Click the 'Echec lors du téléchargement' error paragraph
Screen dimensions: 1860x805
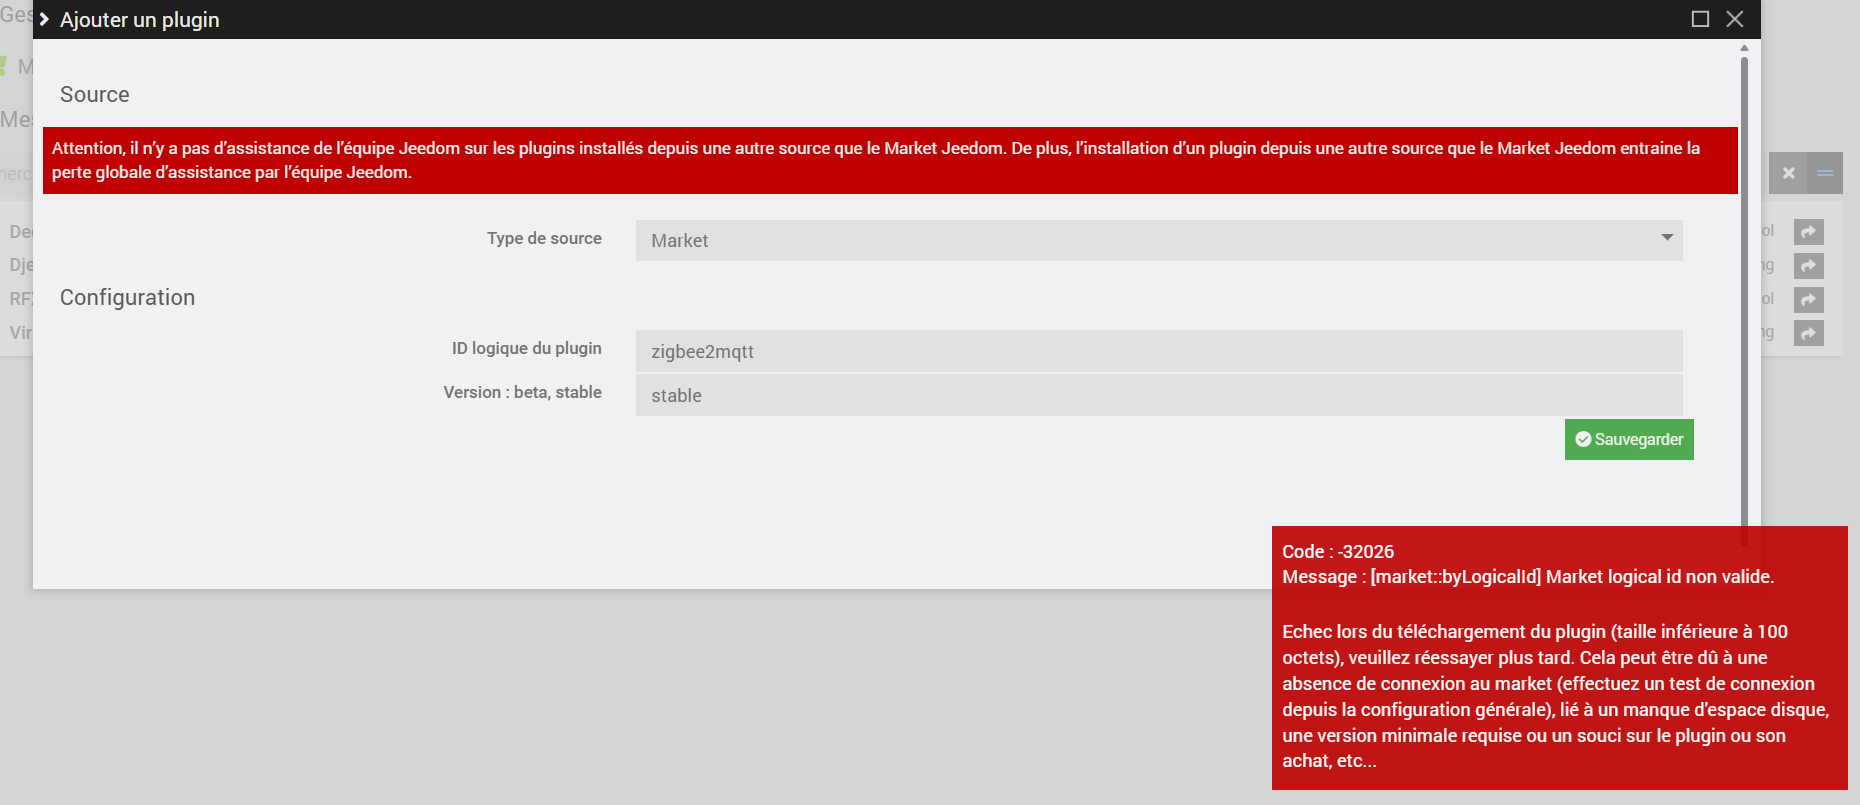[x=1556, y=696]
